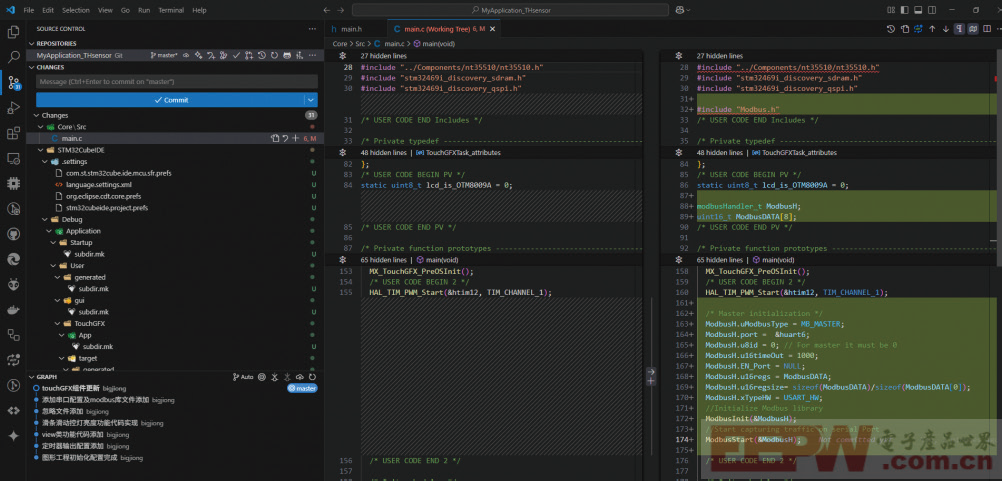Focus the commit message input field
Viewport: 1002px width, 481px height.
point(177,82)
